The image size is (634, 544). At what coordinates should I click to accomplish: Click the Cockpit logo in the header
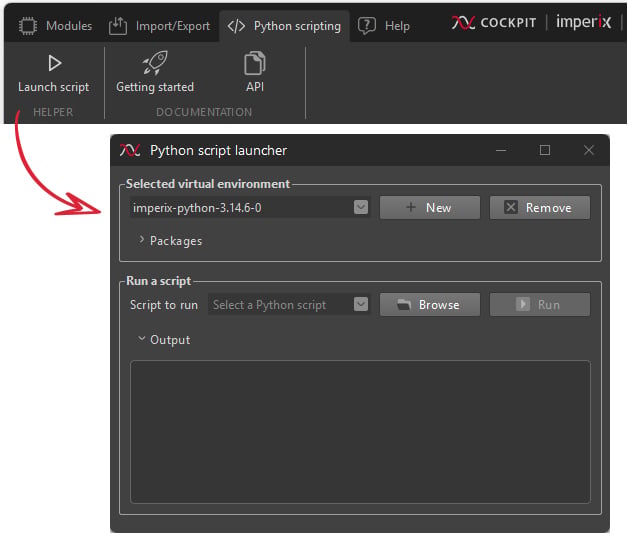[493, 23]
